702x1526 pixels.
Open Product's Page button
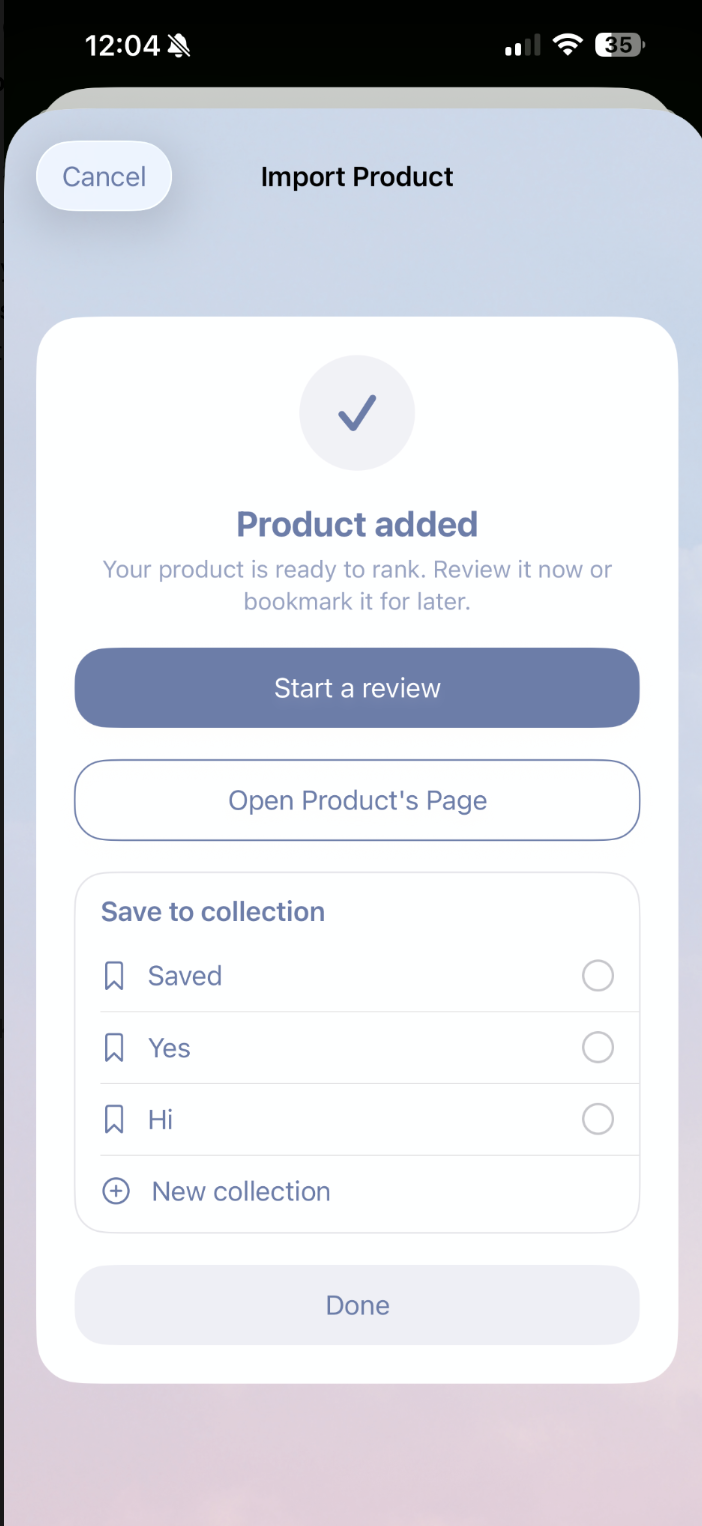(357, 800)
